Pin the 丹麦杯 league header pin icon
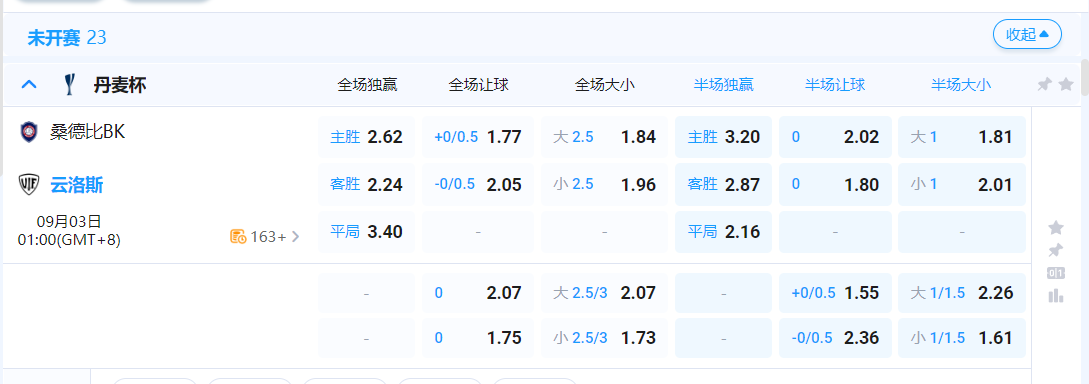 pyautogui.click(x=1044, y=85)
